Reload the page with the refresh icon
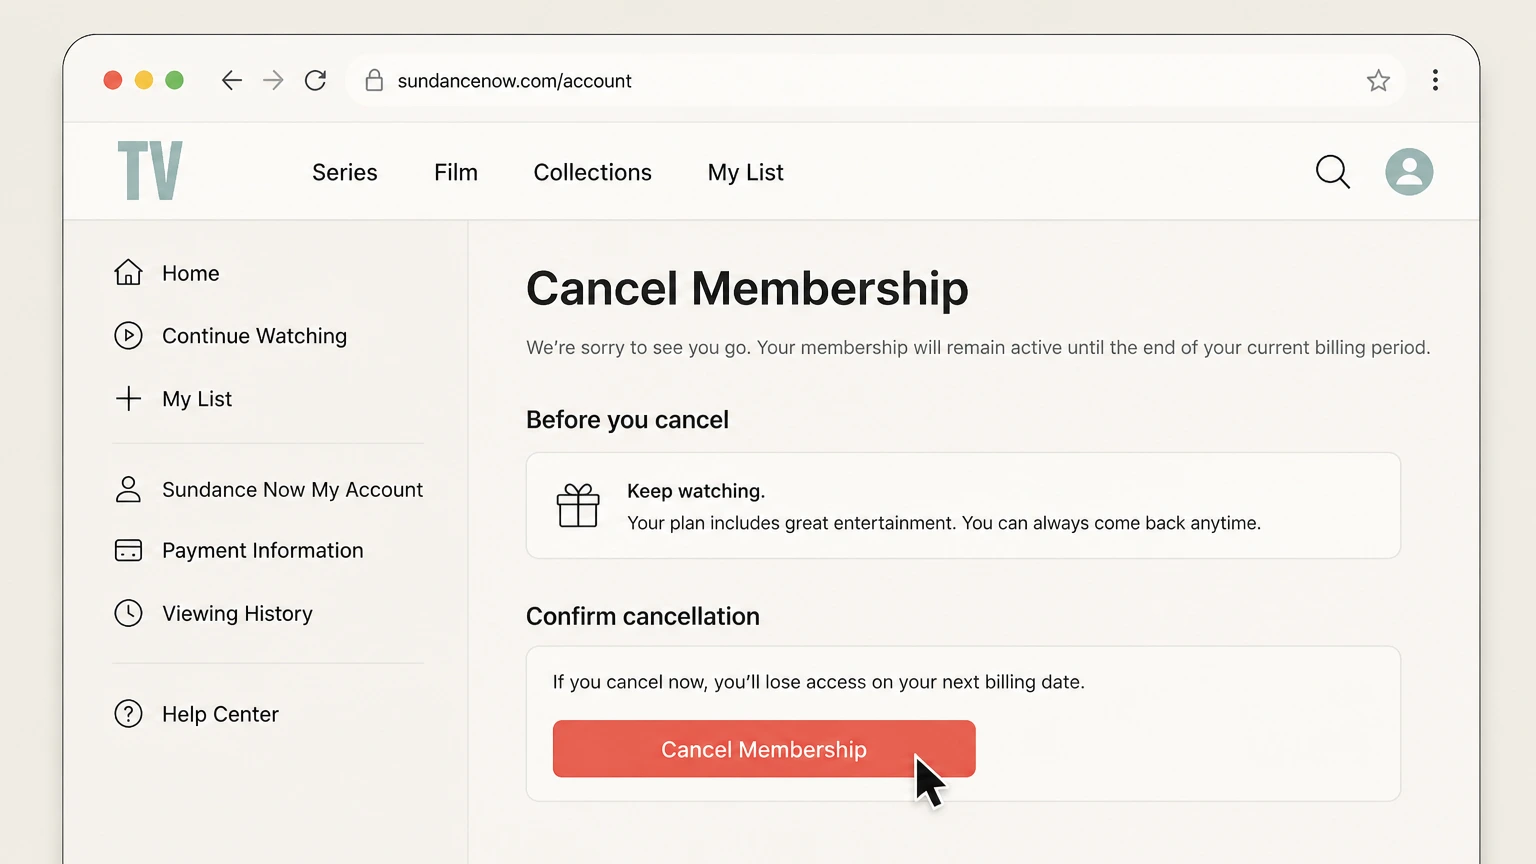The width and height of the screenshot is (1536, 864). [x=315, y=81]
